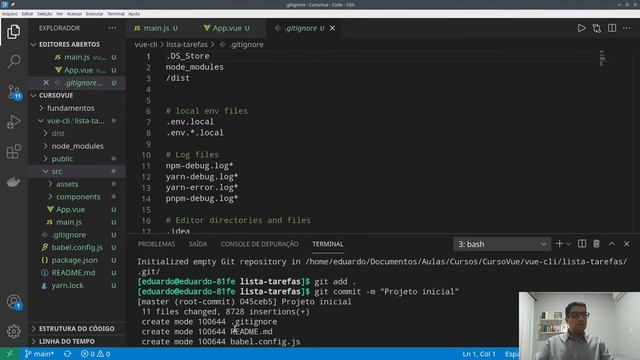Open babel.config.js file
This screenshot has width=640, height=360.
coord(77,247)
